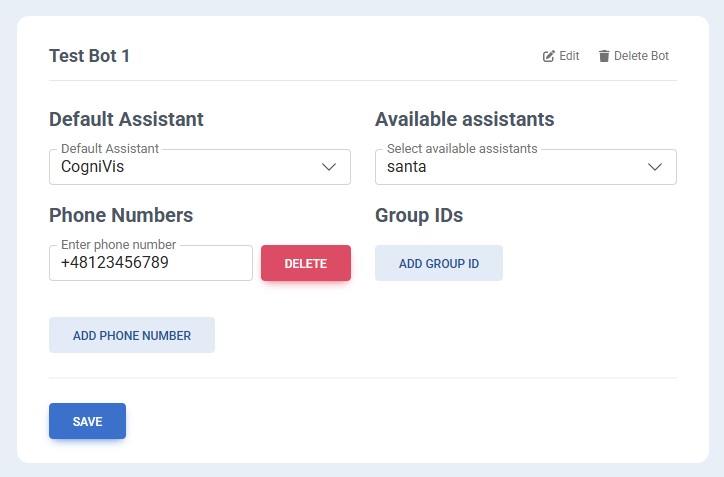The height and width of the screenshot is (477, 724).
Task: Click the "Available assistants" section heading
Action: [464, 119]
